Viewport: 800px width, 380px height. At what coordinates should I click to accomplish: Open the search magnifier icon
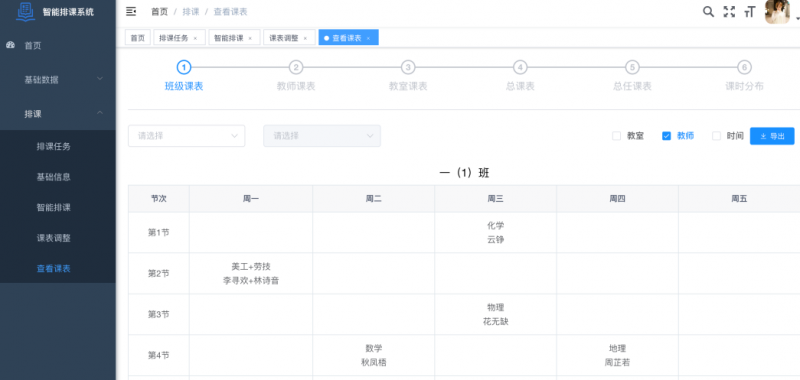(x=708, y=12)
